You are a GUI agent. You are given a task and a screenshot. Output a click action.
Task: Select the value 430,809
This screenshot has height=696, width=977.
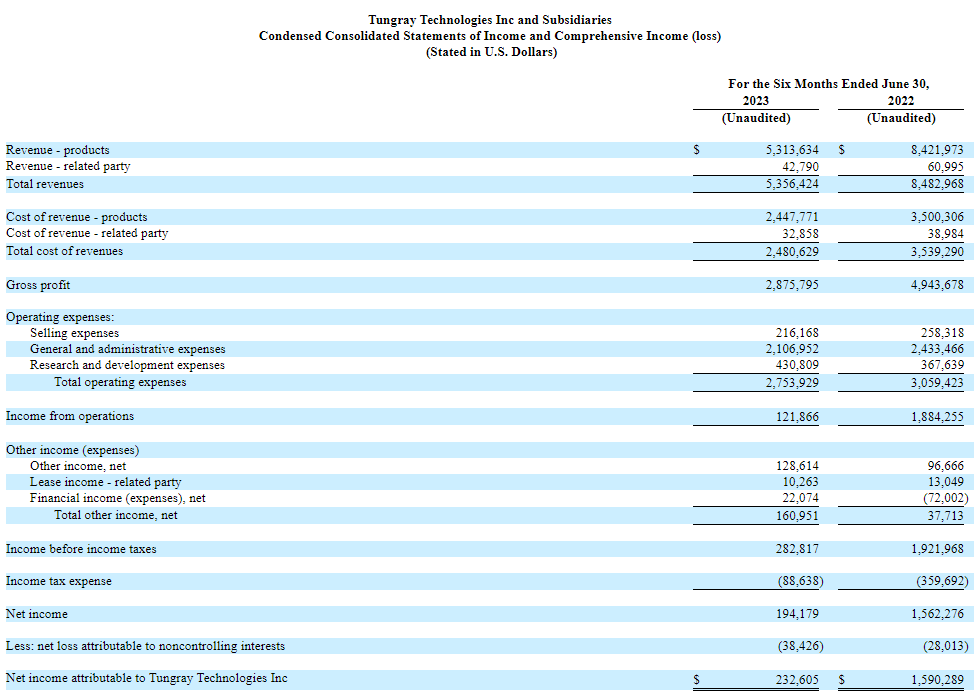[x=797, y=365]
